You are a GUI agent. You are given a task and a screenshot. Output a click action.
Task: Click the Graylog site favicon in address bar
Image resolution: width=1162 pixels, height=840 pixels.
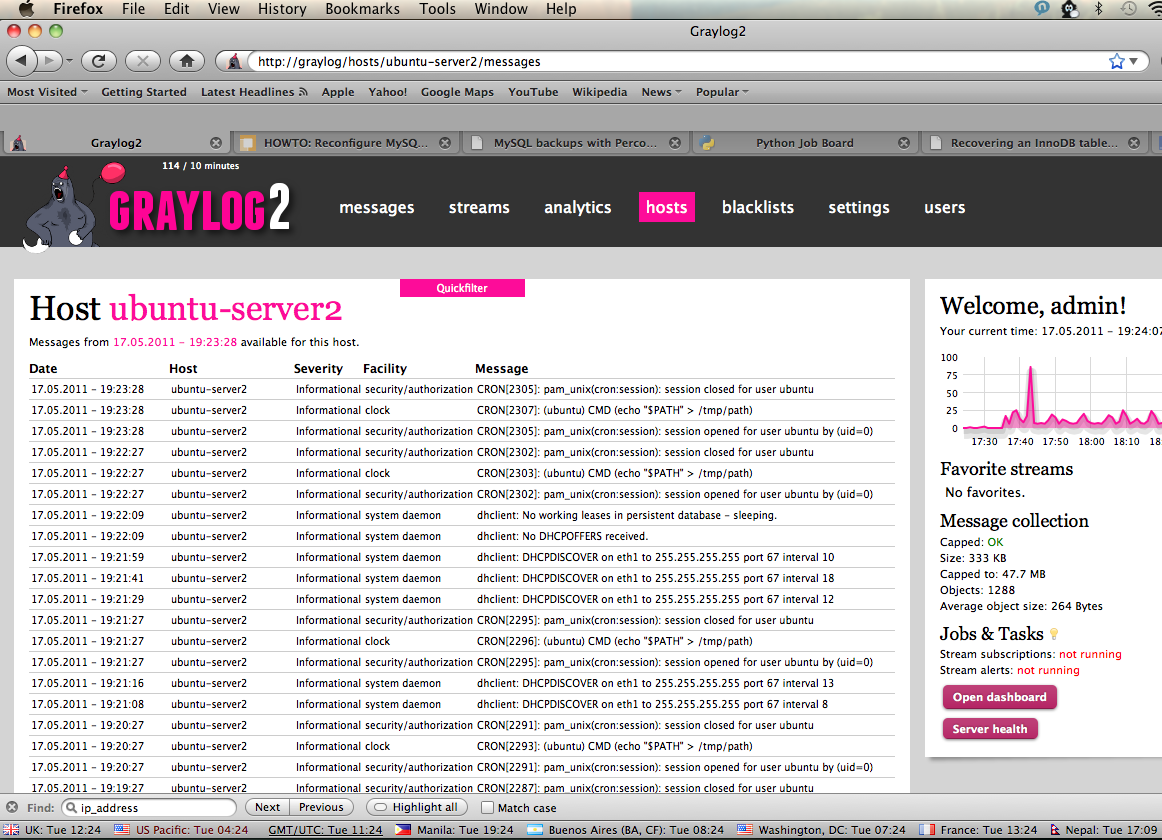pyautogui.click(x=234, y=62)
